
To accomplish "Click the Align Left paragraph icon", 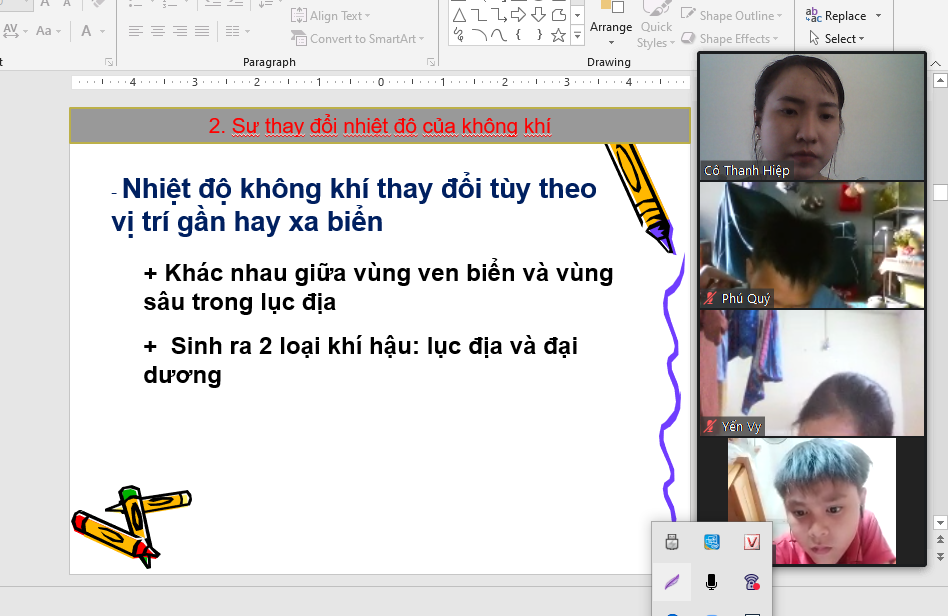I will (x=135, y=31).
